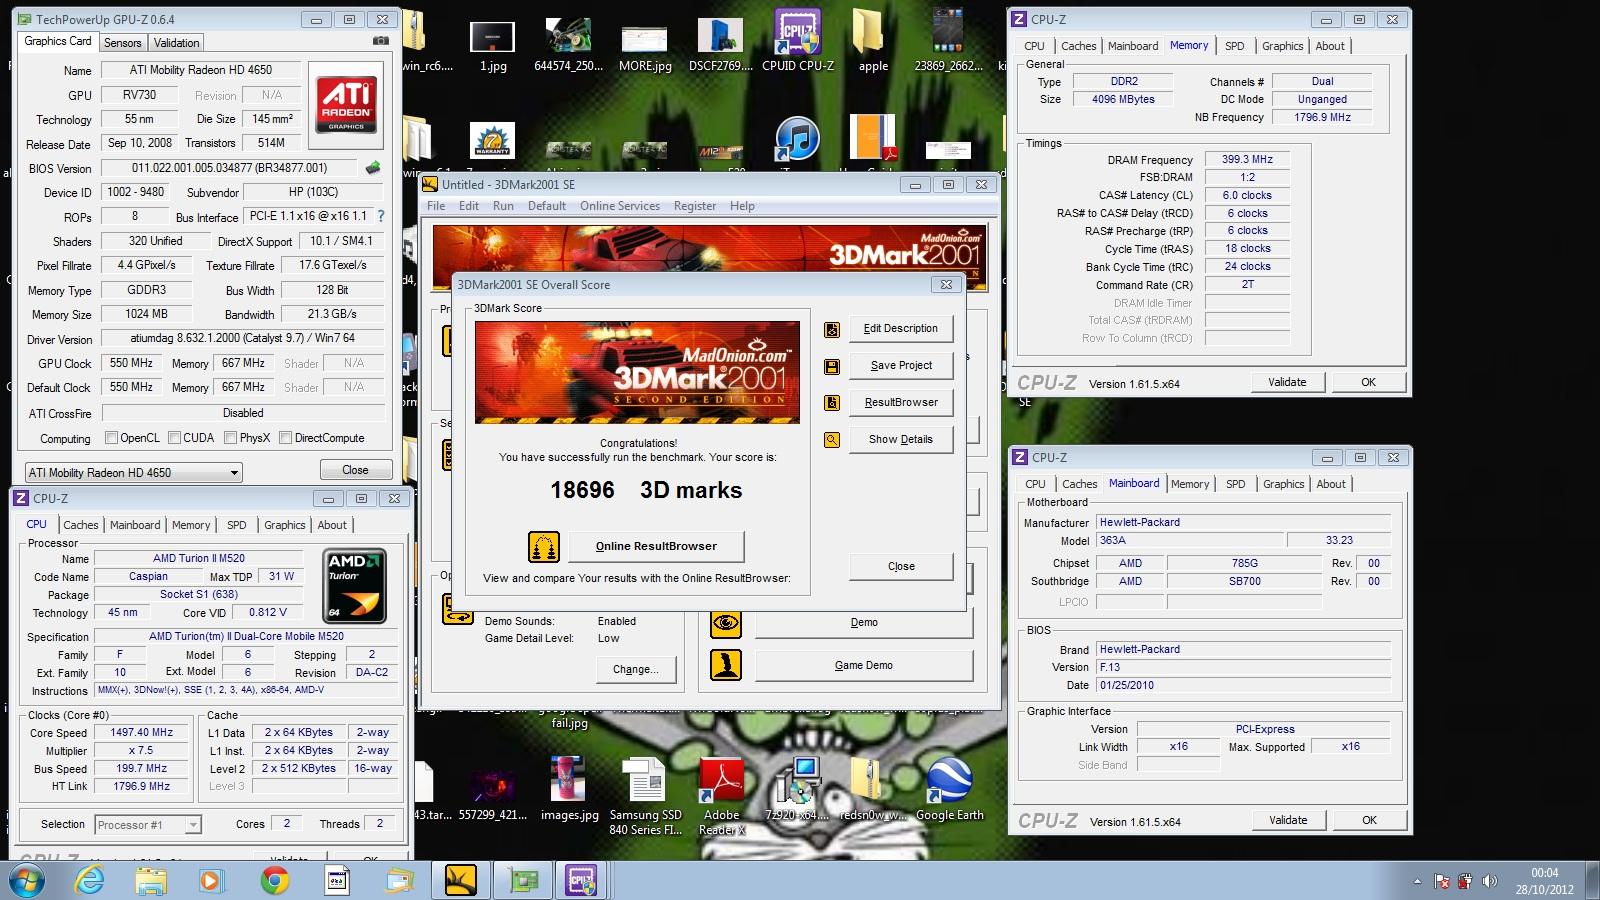Click the Edit Description icon
The width and height of the screenshot is (1600, 900).
click(831, 329)
